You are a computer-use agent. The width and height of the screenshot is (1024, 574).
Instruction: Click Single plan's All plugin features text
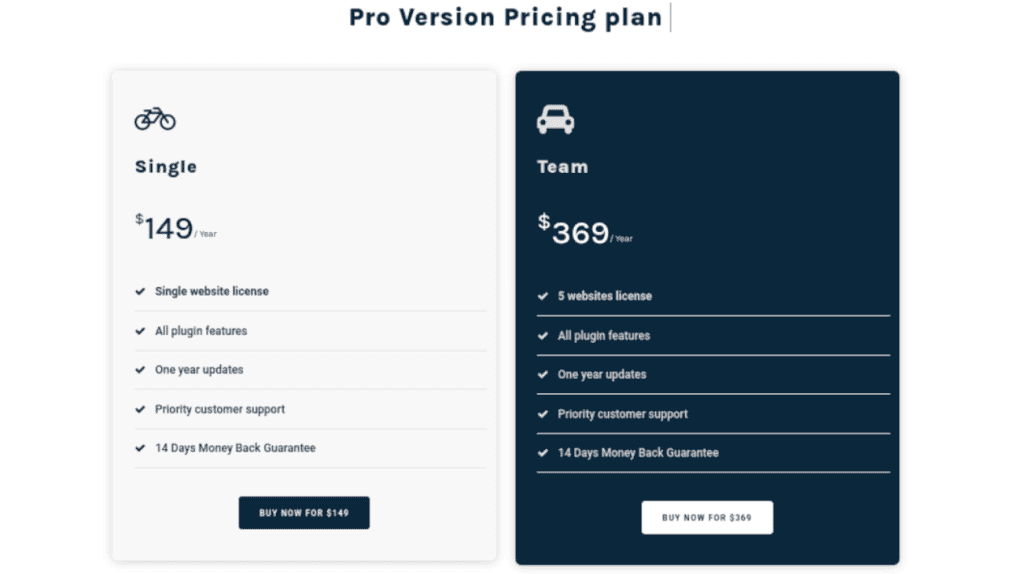pos(201,331)
